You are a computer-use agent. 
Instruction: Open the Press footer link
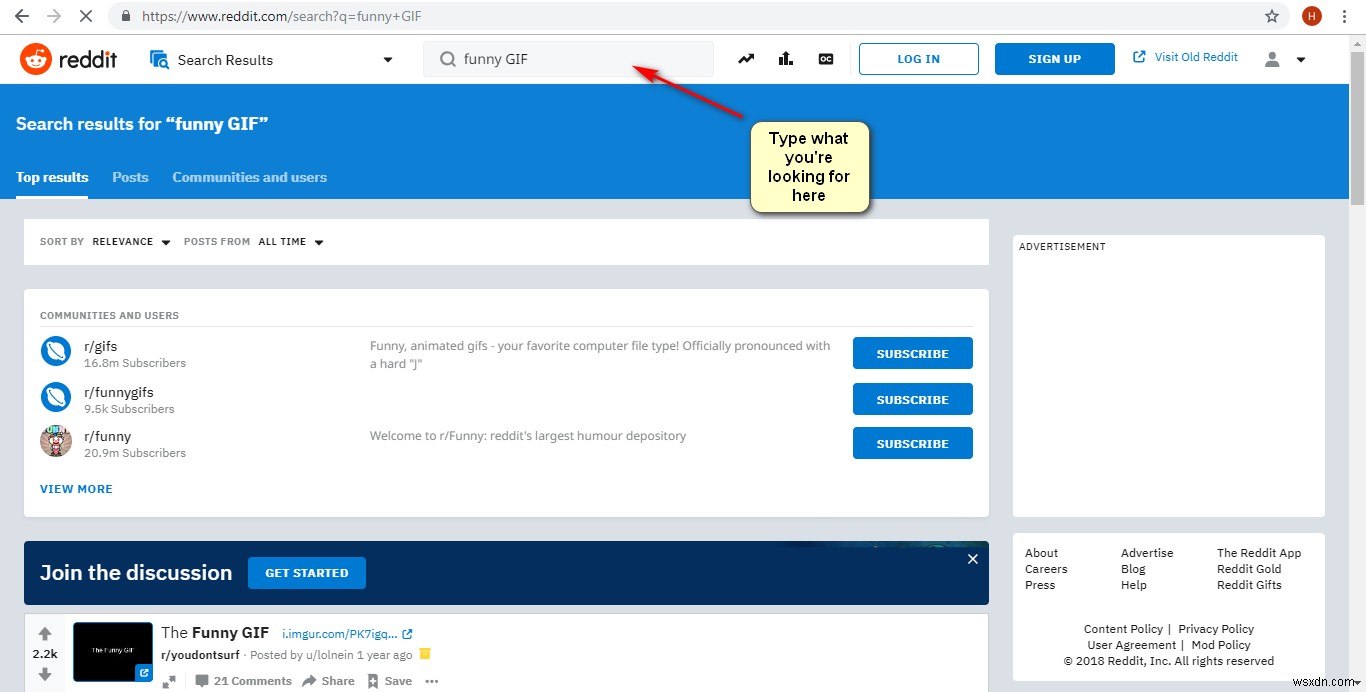click(x=1040, y=585)
